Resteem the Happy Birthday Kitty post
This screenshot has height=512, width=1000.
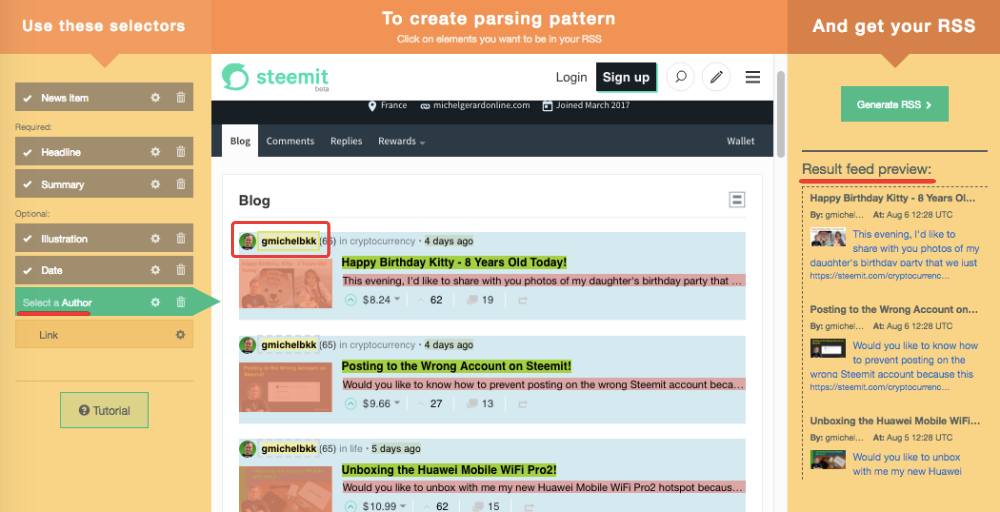coord(523,300)
